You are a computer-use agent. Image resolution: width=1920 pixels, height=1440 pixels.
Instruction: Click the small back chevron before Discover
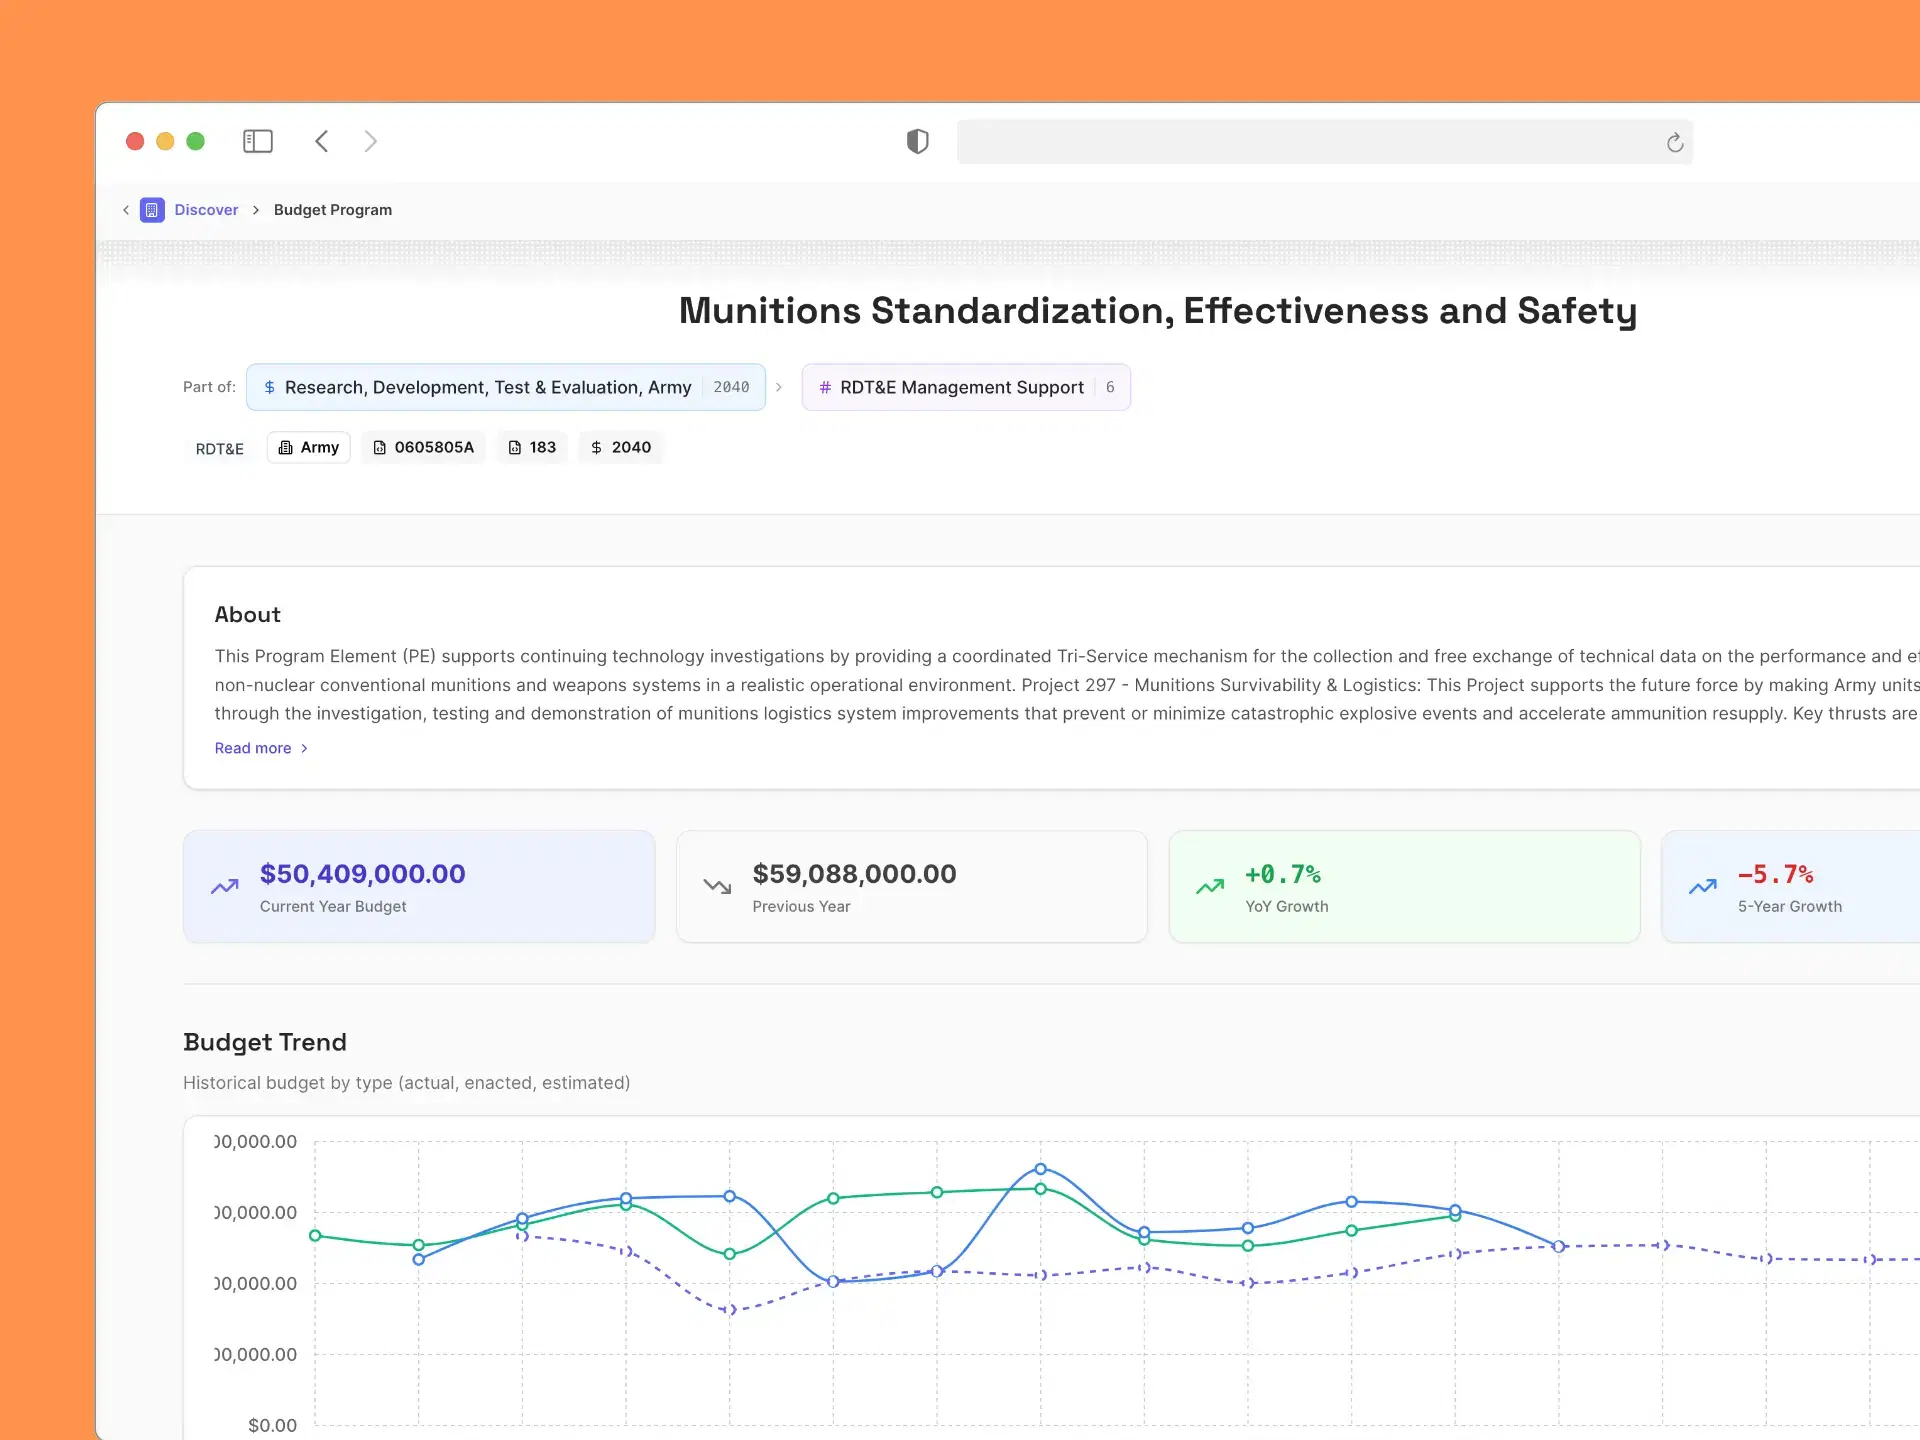126,210
